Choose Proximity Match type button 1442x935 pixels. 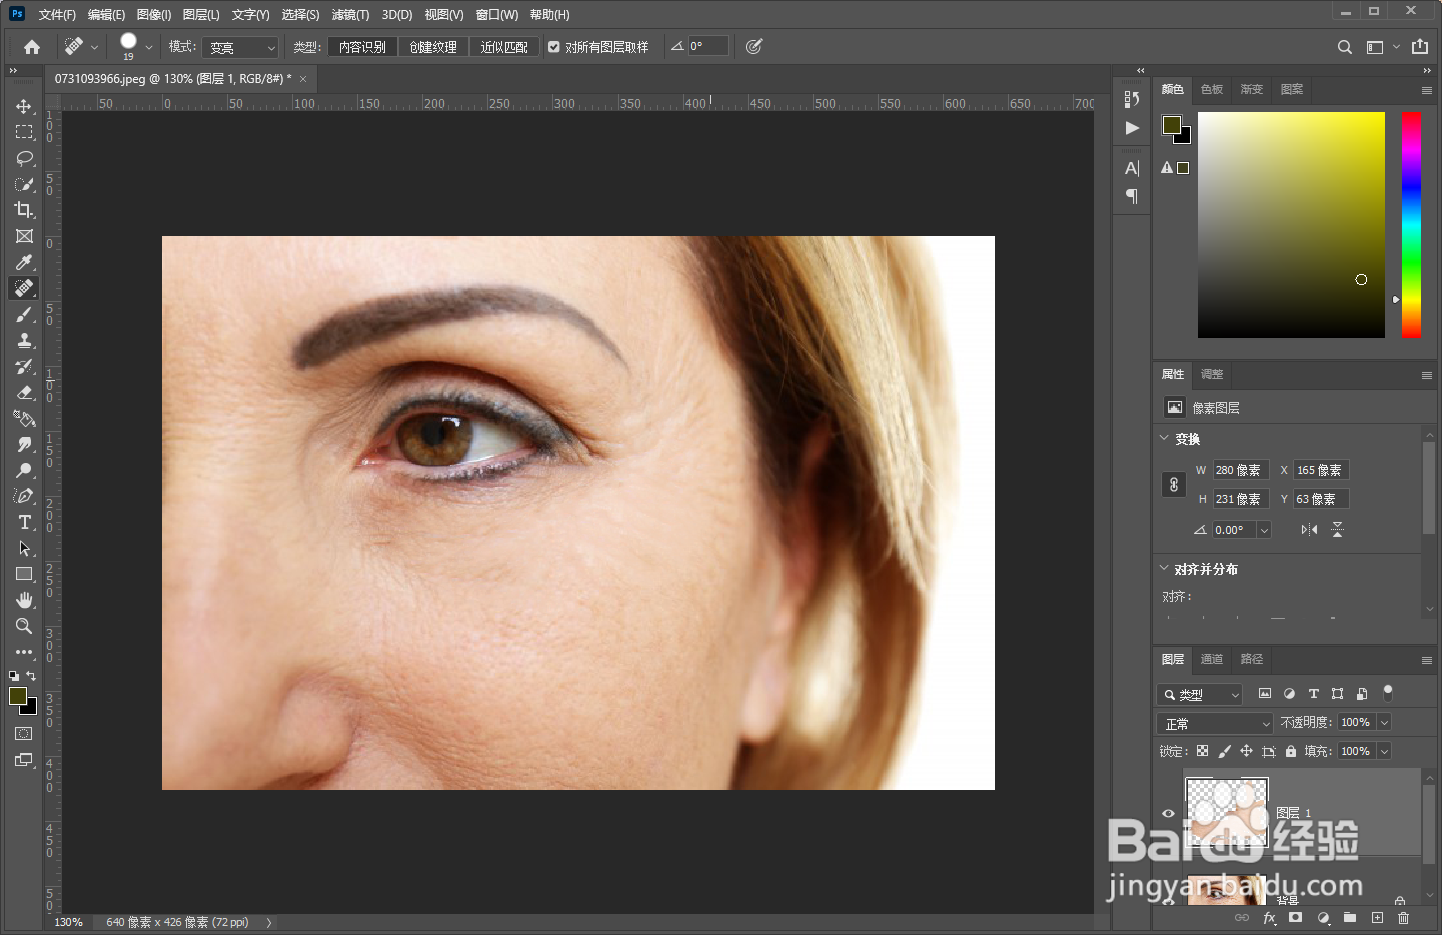[x=504, y=47]
